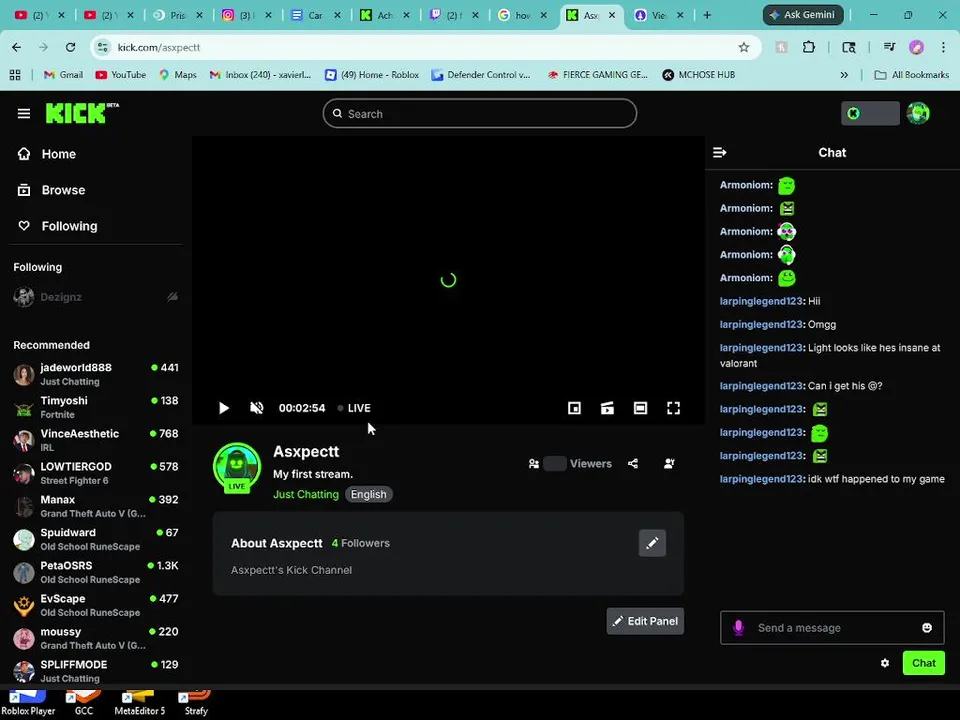The height and width of the screenshot is (720, 960).
Task: Open the Chrome apps grid icon
Action: (15, 75)
